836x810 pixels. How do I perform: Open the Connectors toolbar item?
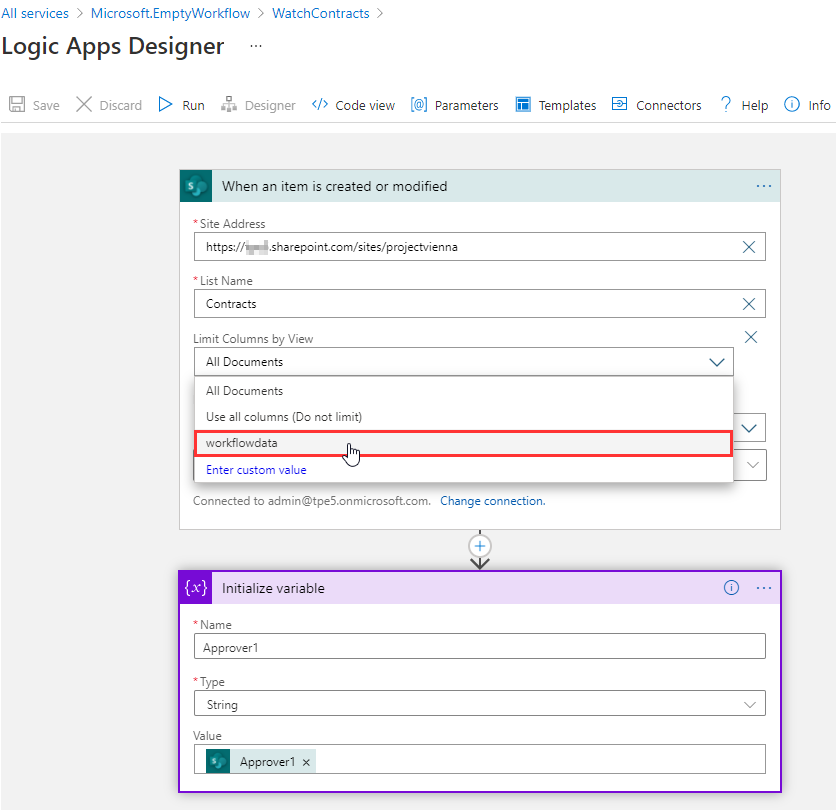[656, 105]
